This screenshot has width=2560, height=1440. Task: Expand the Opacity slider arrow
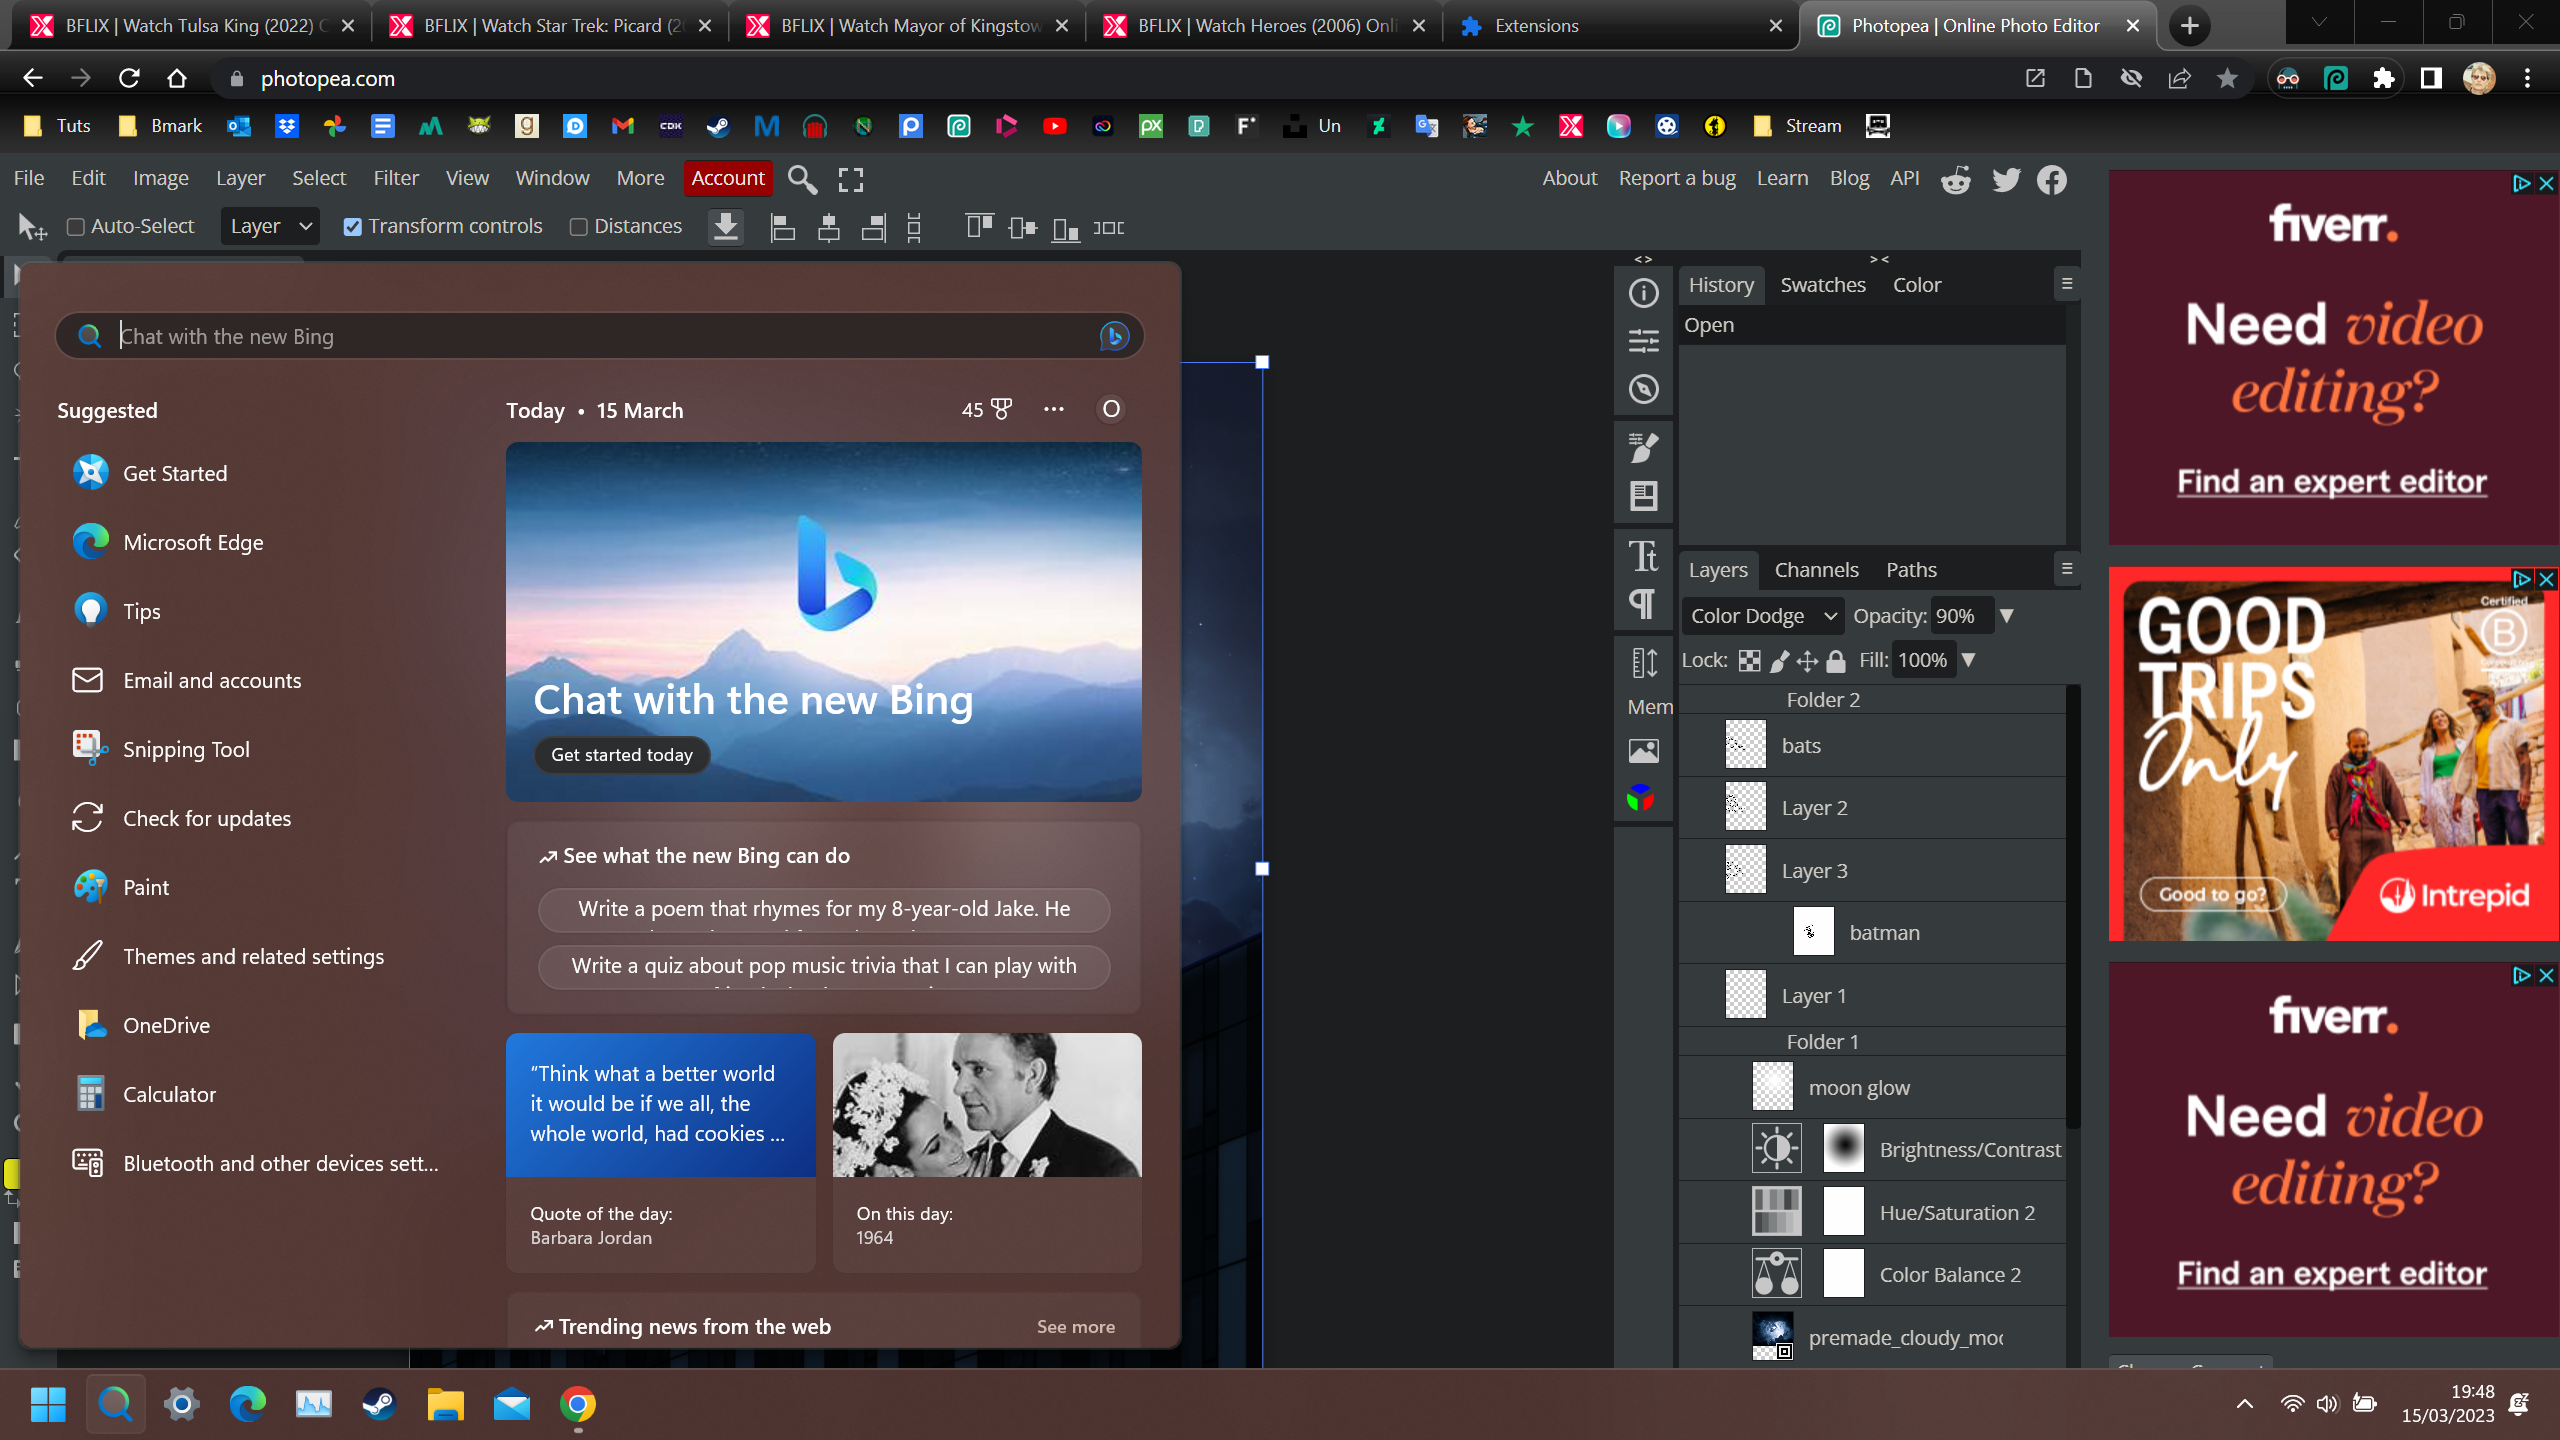[x=2006, y=616]
